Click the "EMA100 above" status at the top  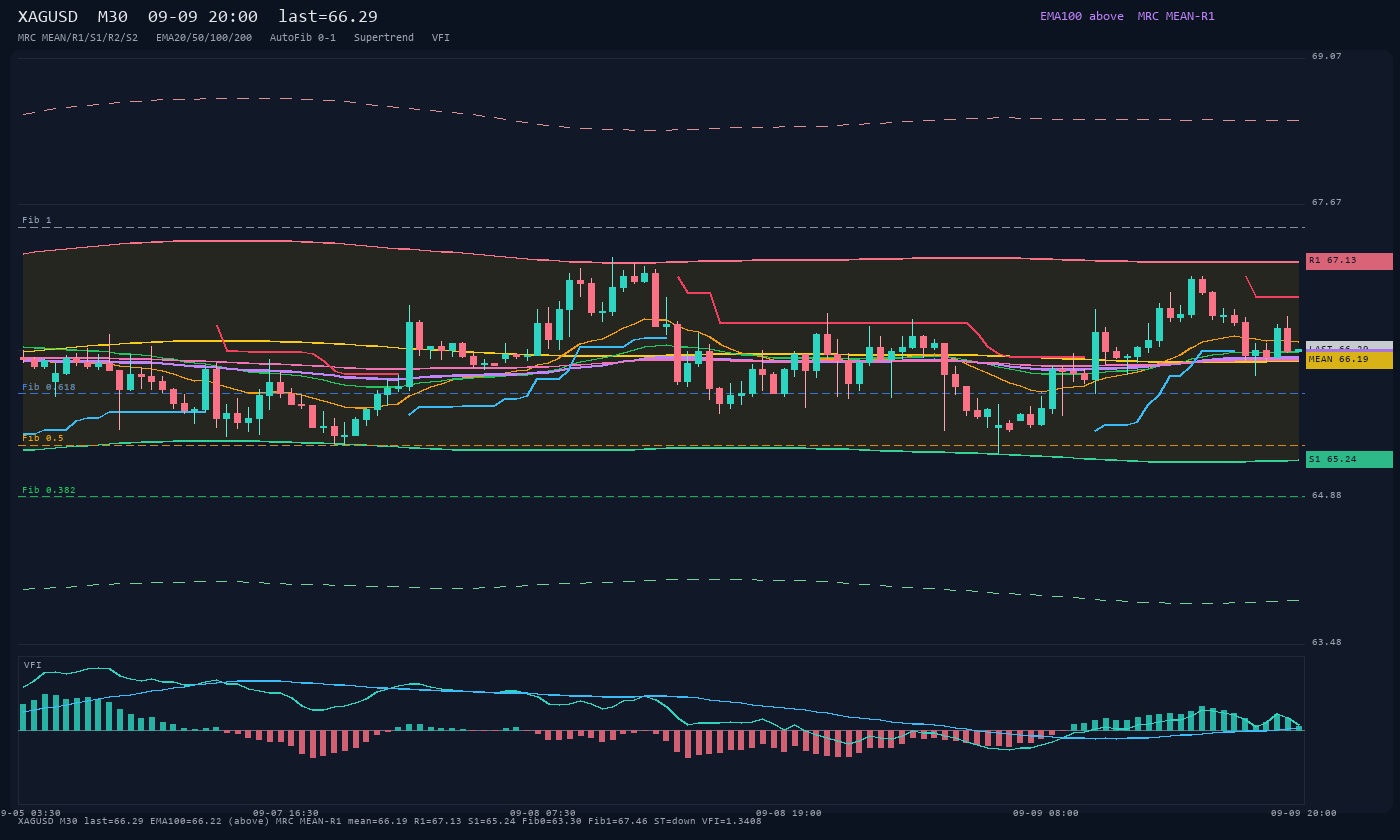[x=1082, y=16]
